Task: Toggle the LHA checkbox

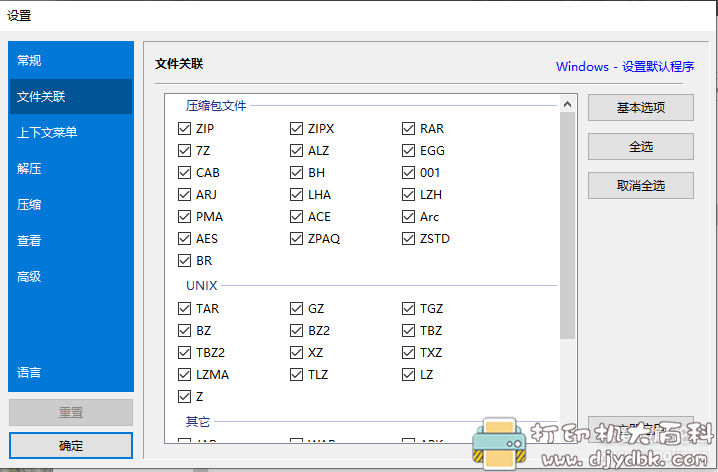Action: coord(296,195)
